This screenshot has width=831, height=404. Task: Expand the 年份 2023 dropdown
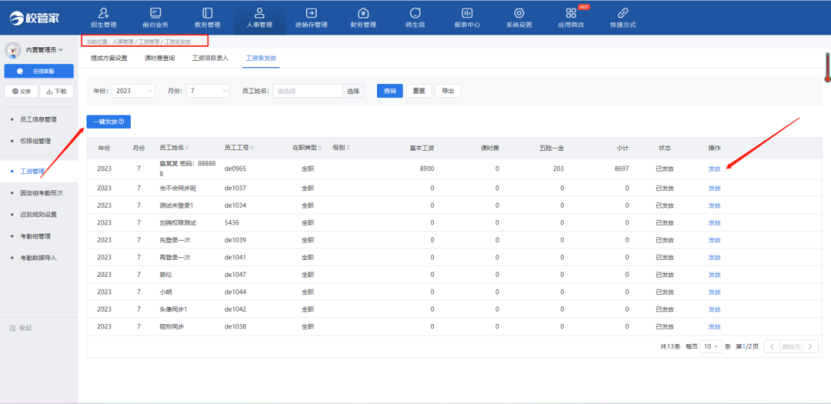[134, 90]
